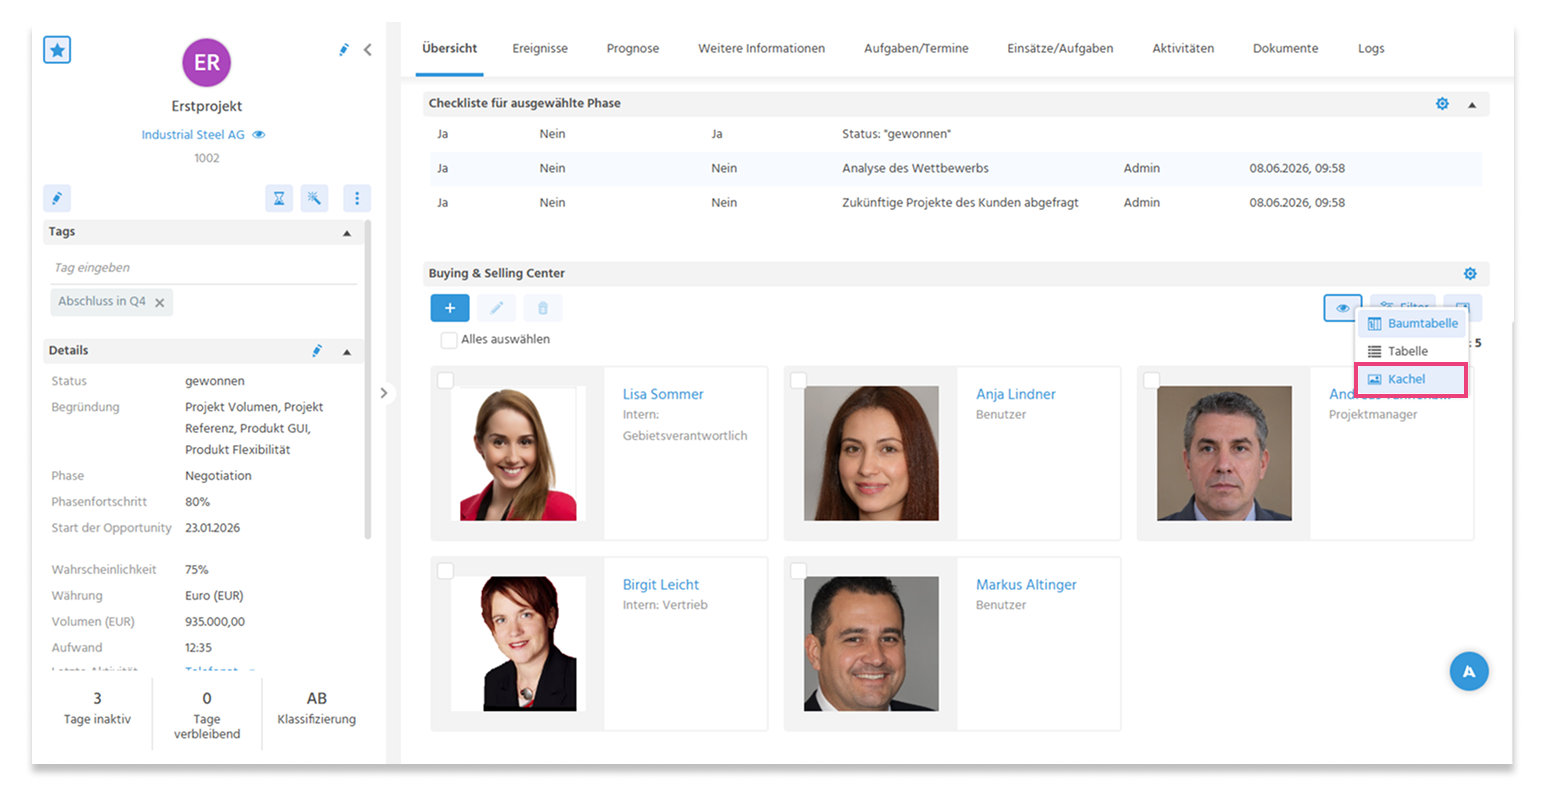Select 'Zukünftige Projekte des Kunden abgefragt' row
The width and height of the screenshot is (1546, 786).
(956, 202)
